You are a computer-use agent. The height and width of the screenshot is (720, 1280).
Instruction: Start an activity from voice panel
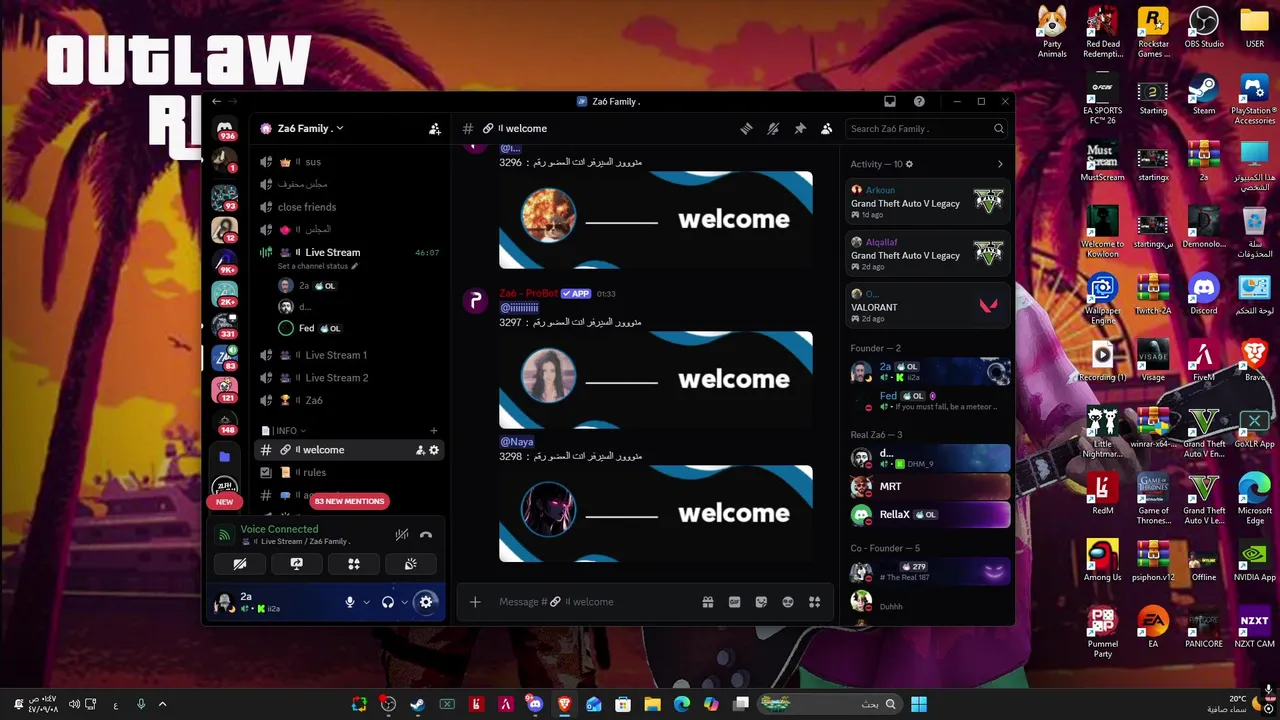pos(353,564)
